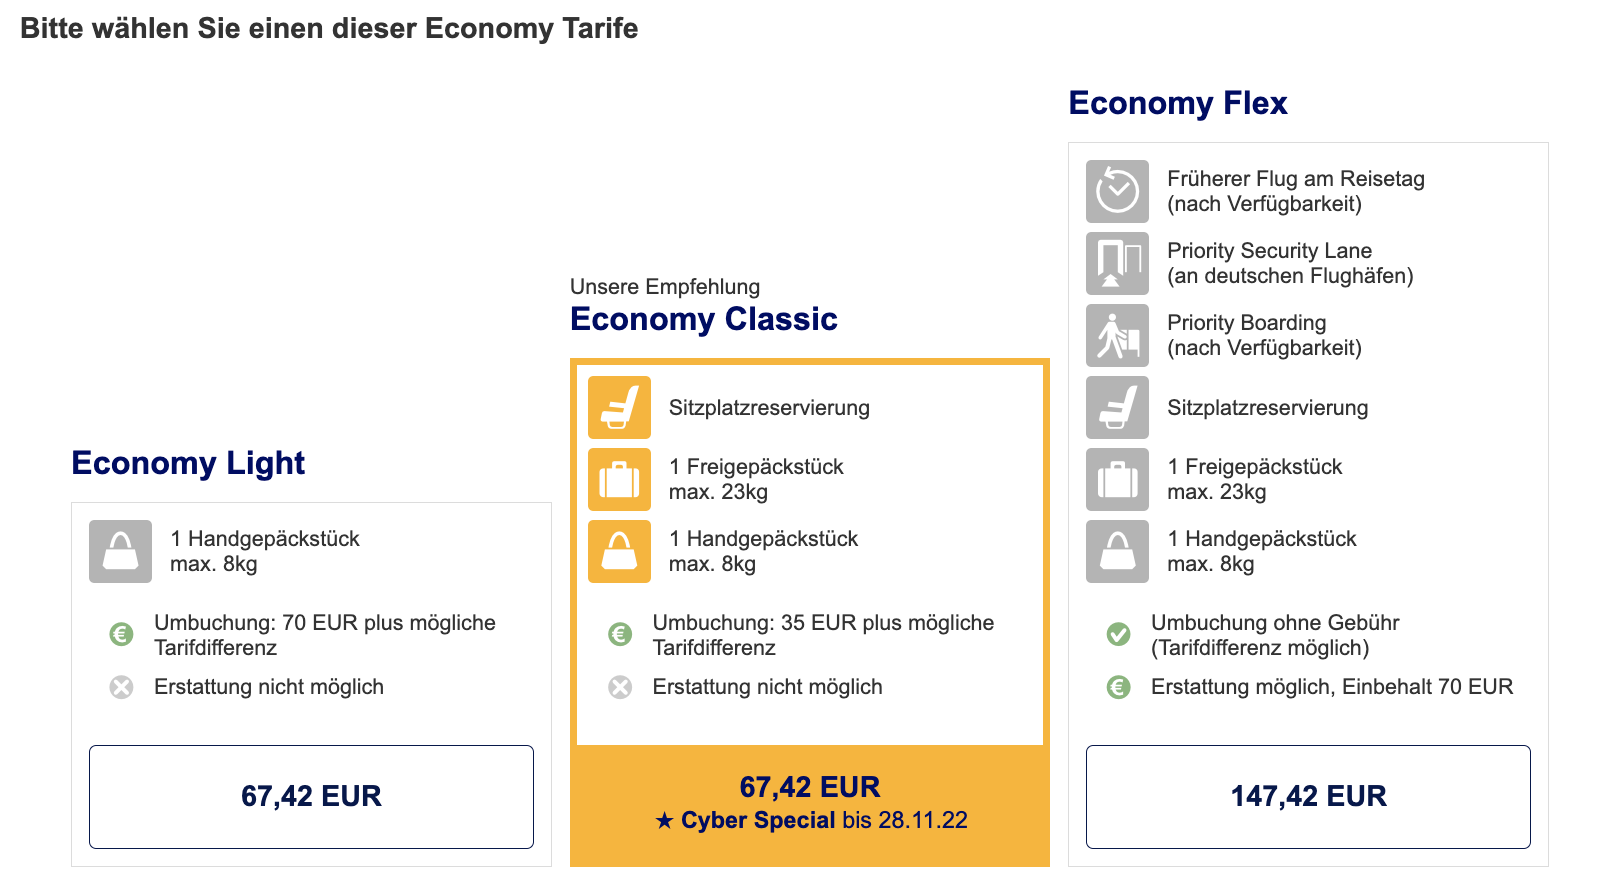Click the orange suitcase baggage icon

tap(619, 479)
